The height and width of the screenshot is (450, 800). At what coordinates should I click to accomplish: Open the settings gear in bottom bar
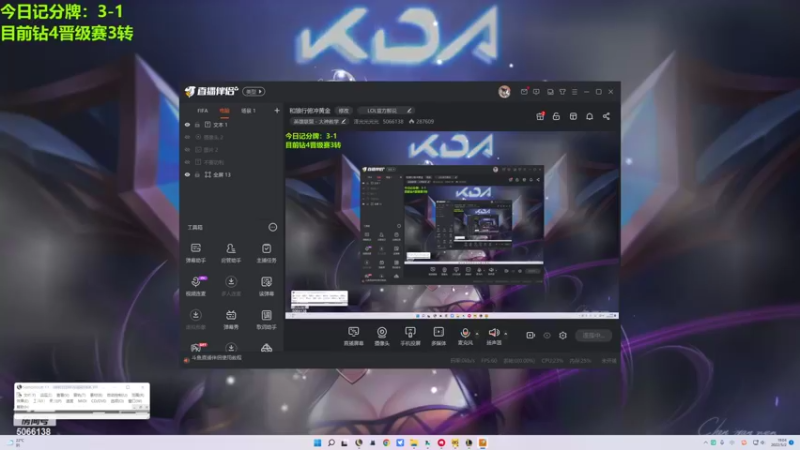click(x=563, y=335)
